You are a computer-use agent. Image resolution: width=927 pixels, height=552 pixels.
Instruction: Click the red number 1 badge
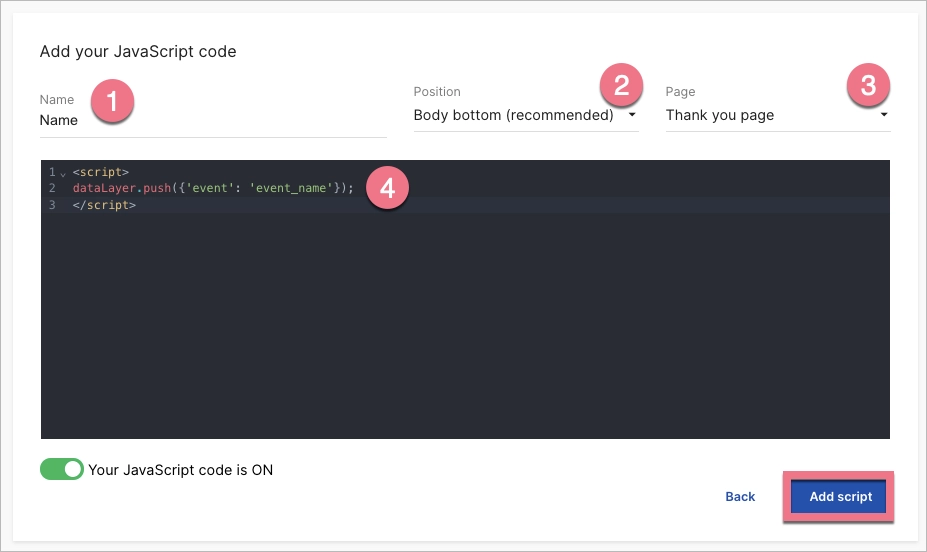click(112, 102)
